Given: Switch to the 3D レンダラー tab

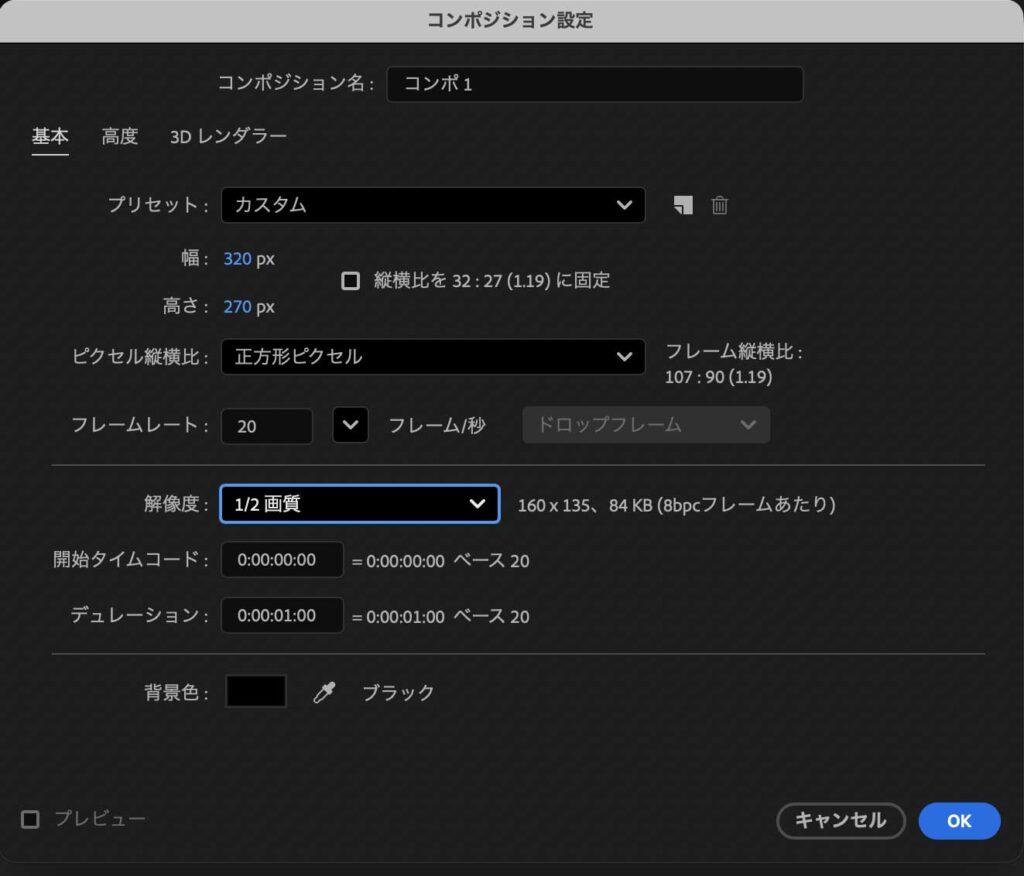Looking at the screenshot, I should click(227, 136).
